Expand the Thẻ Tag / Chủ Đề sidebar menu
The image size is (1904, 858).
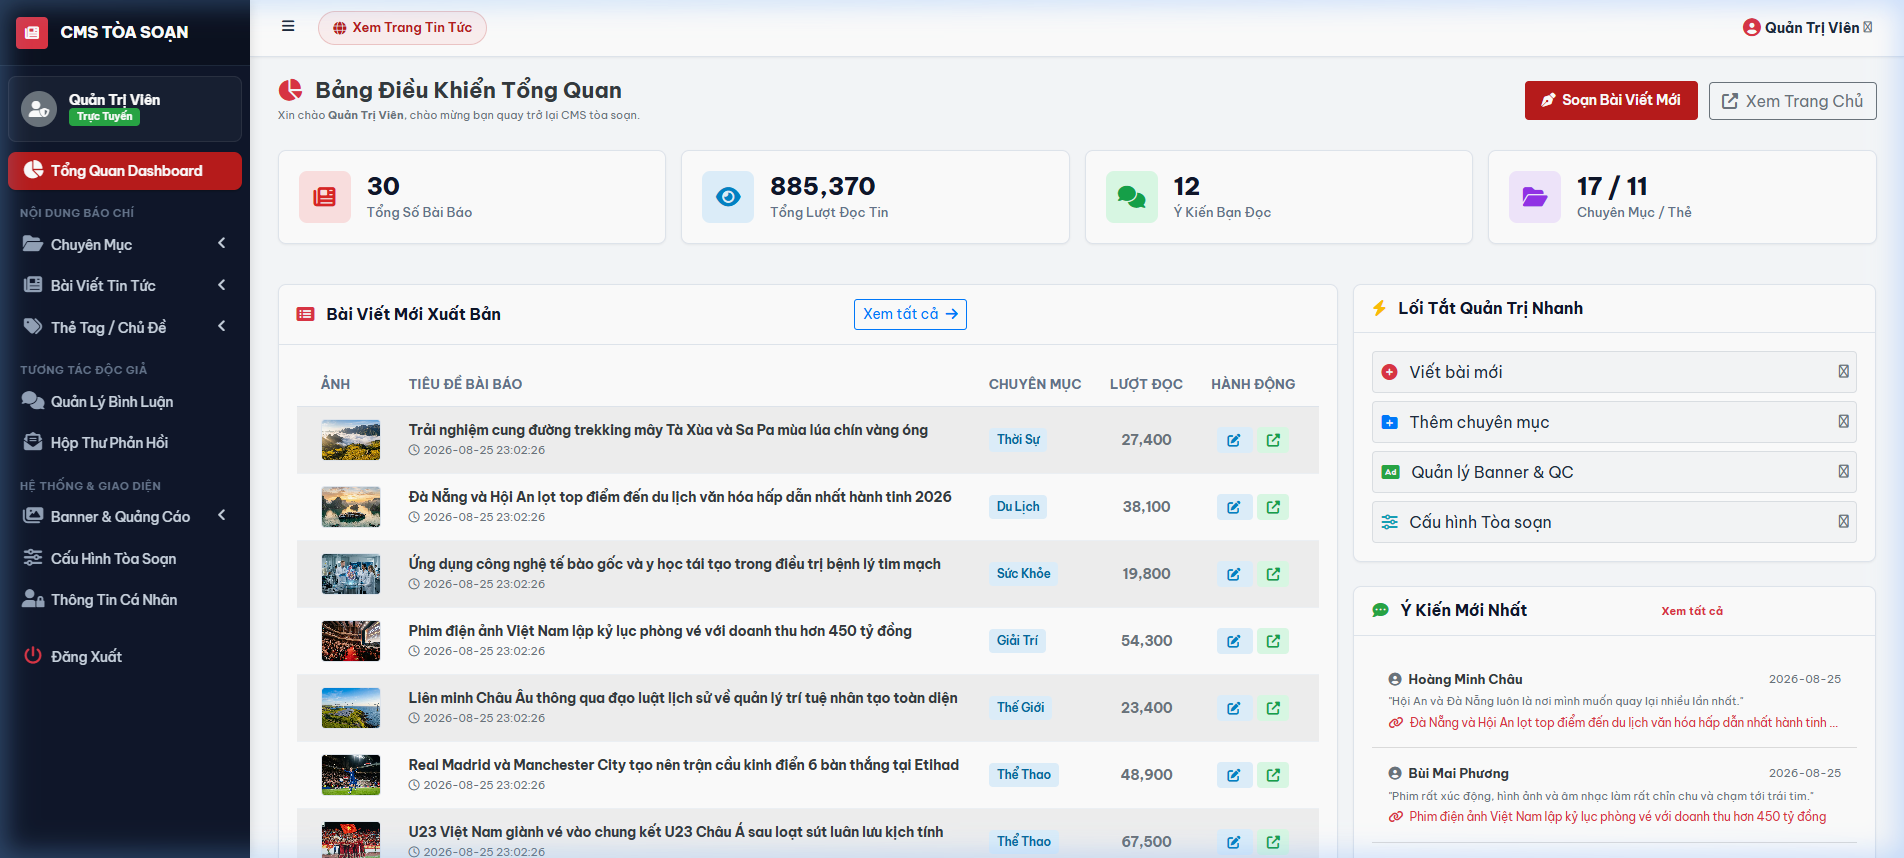125,327
